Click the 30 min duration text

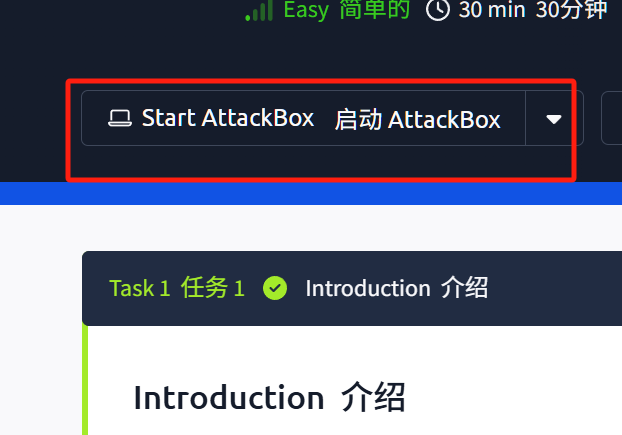492,10
